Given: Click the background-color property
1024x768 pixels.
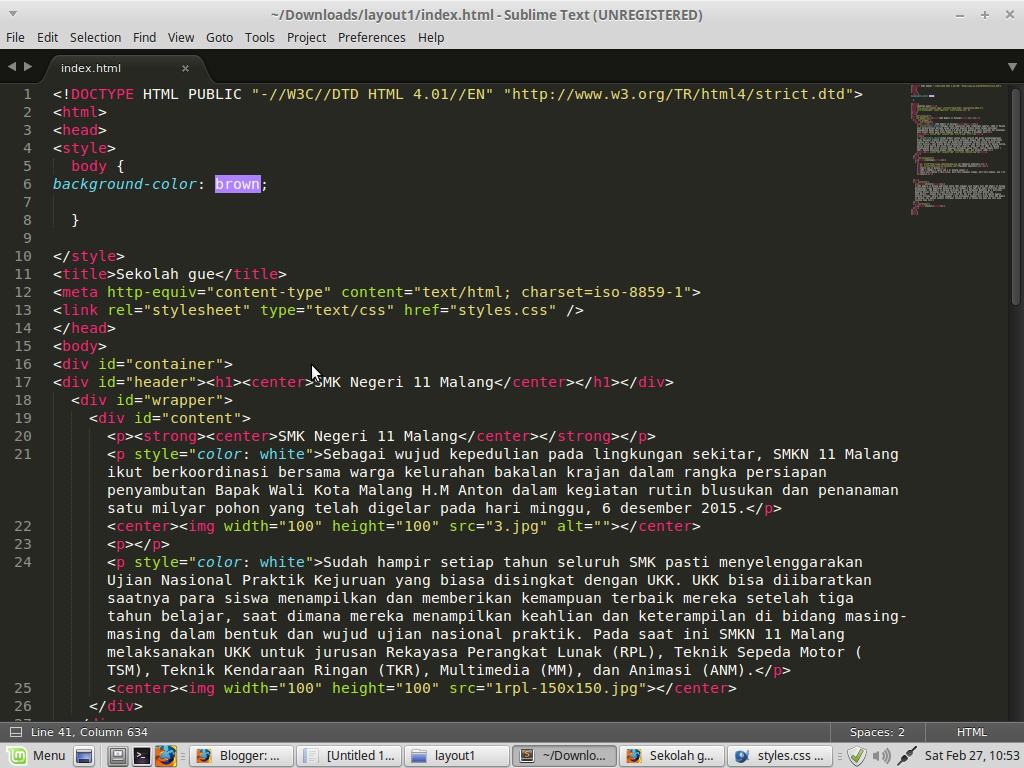Looking at the screenshot, I should (125, 184).
